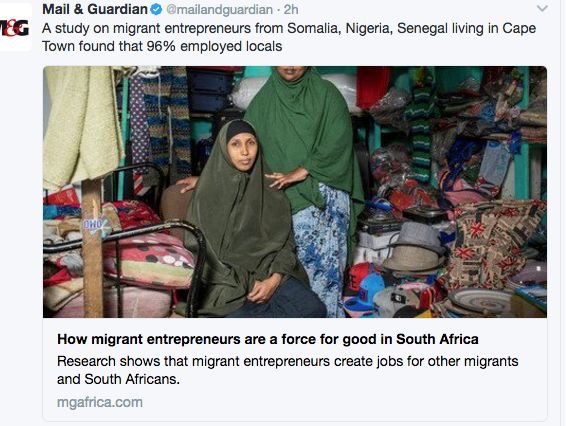Follow the mgafrica.com domain link
The width and height of the screenshot is (566, 426).
100,403
